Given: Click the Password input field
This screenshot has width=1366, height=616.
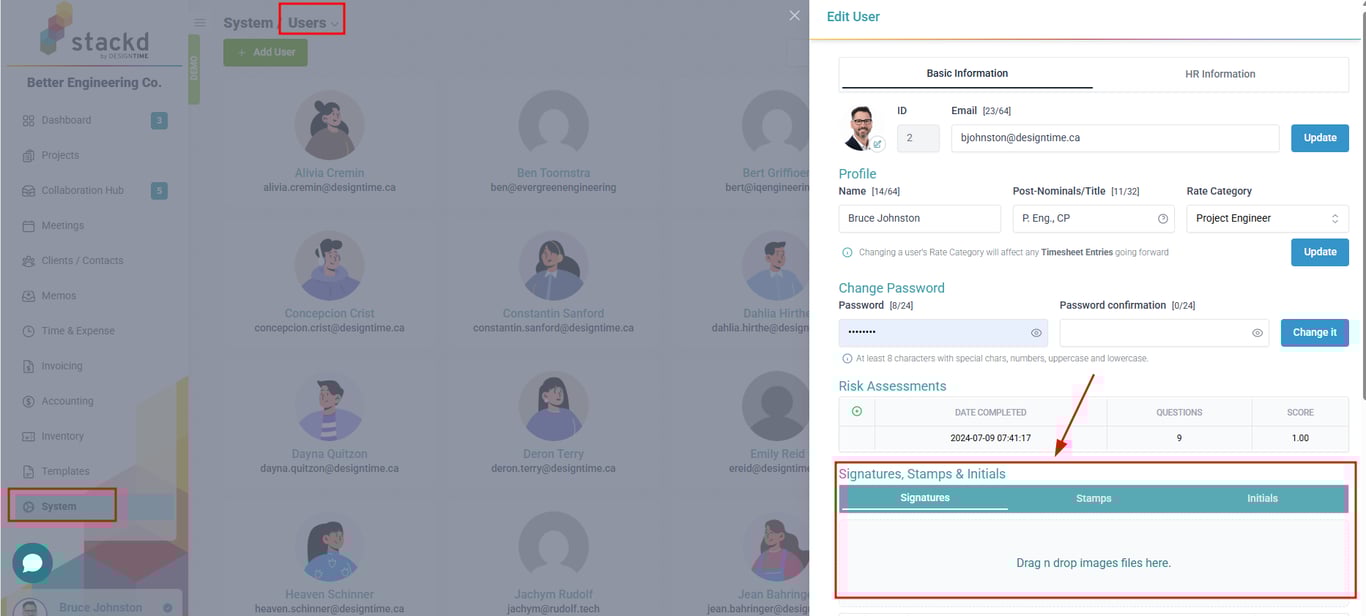Looking at the screenshot, I should click(x=943, y=333).
